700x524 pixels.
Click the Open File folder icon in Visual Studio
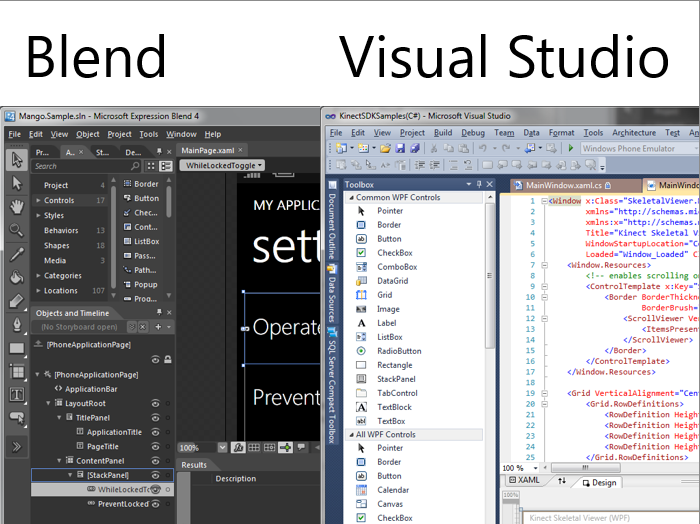(385, 148)
